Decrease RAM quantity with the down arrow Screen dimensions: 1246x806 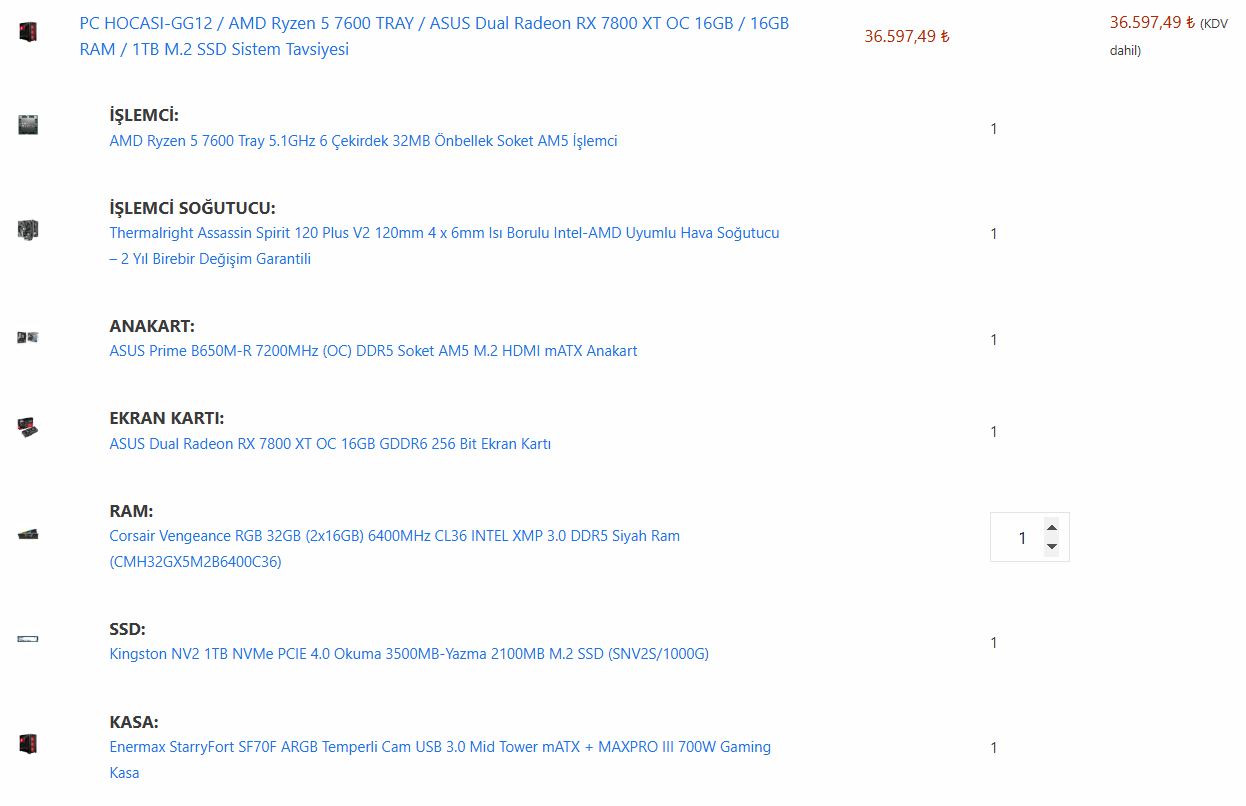(x=1051, y=547)
